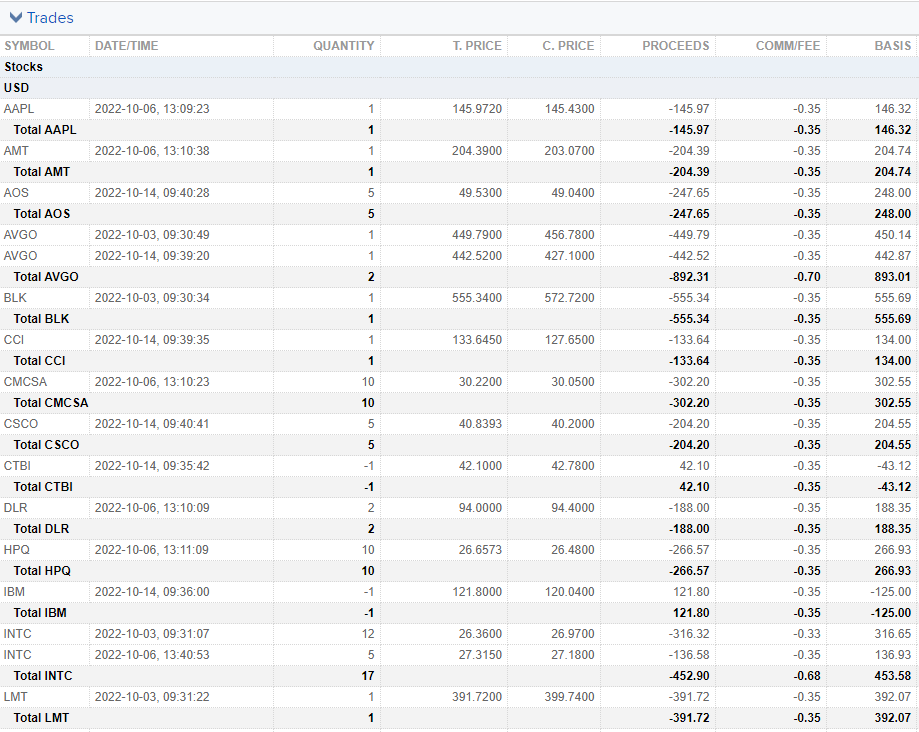Click the Total AVGO proceeds -892.31

tap(689, 277)
